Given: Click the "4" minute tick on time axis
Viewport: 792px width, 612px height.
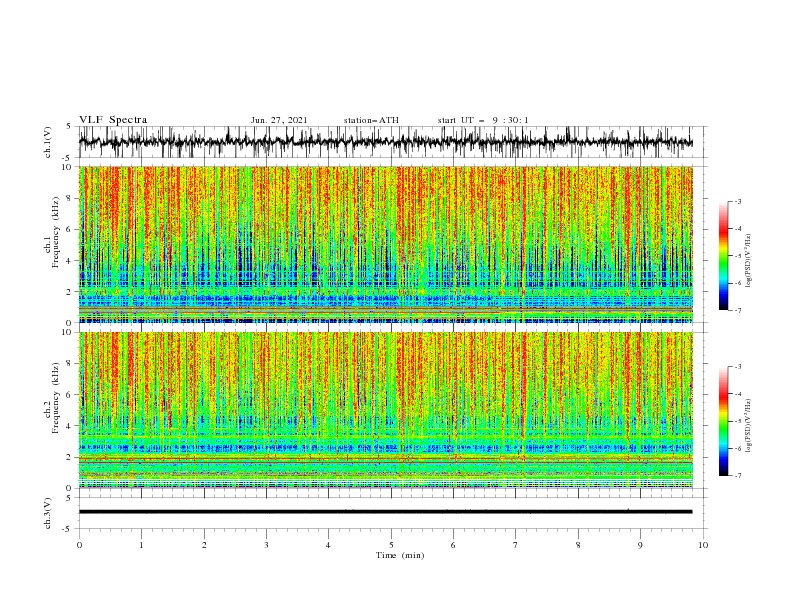Looking at the screenshot, I should click(329, 545).
